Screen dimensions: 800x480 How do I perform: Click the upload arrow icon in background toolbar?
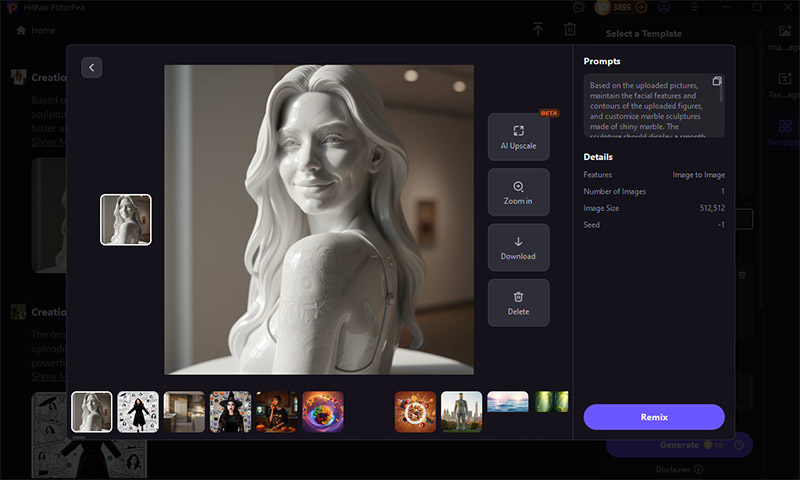[x=538, y=29]
